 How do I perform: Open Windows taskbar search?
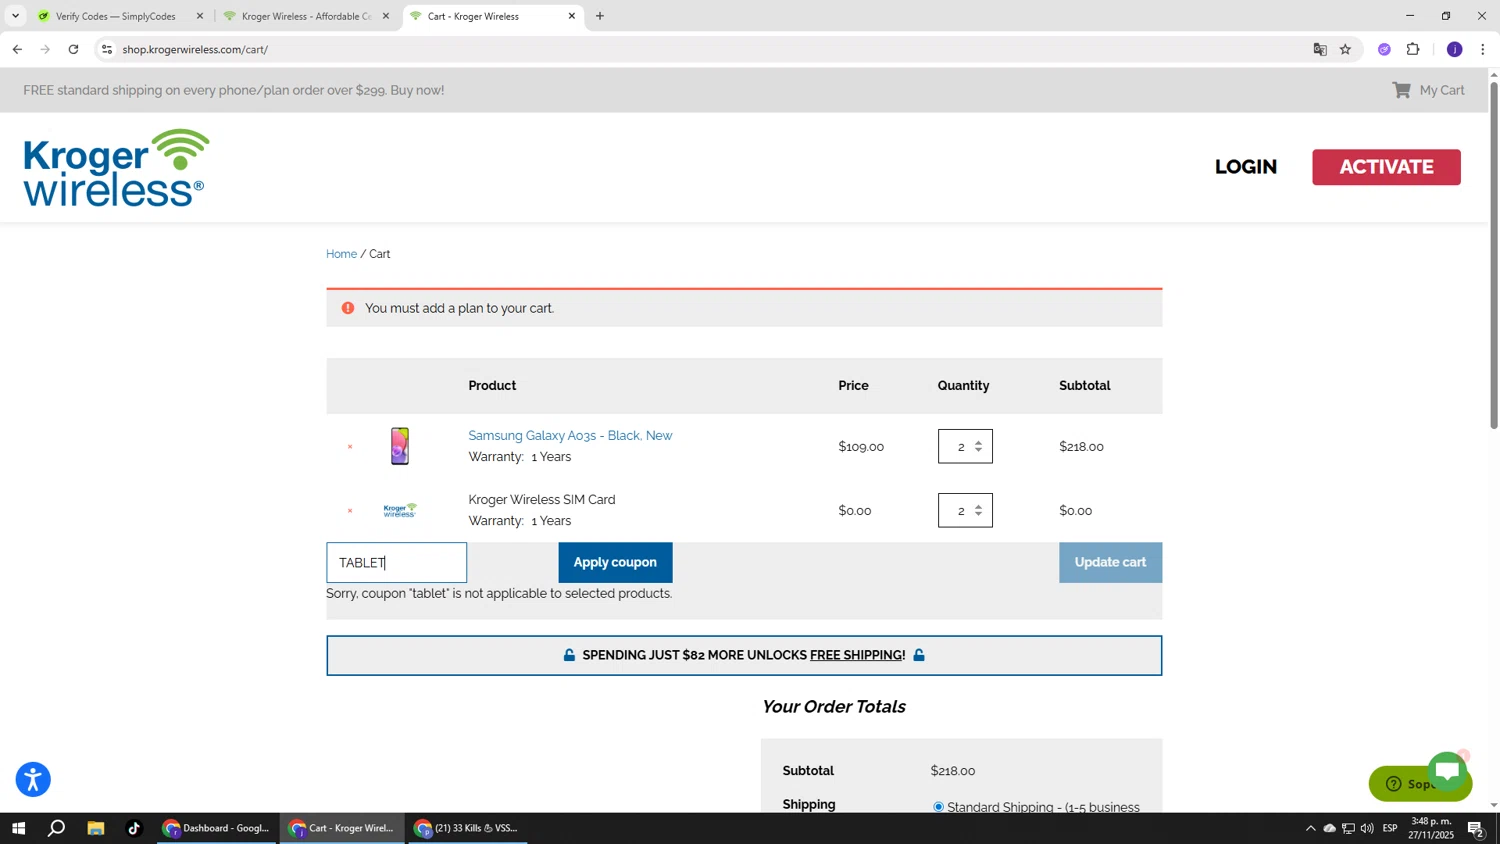click(57, 828)
